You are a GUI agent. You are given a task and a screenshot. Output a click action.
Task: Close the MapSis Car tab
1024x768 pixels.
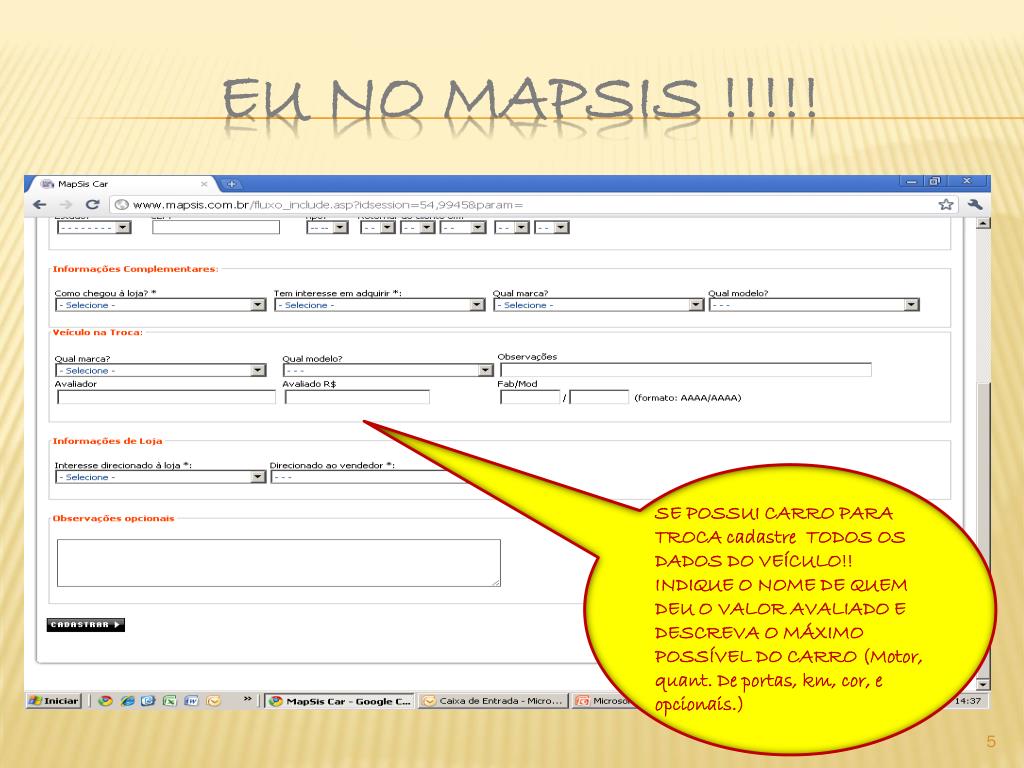coord(204,184)
